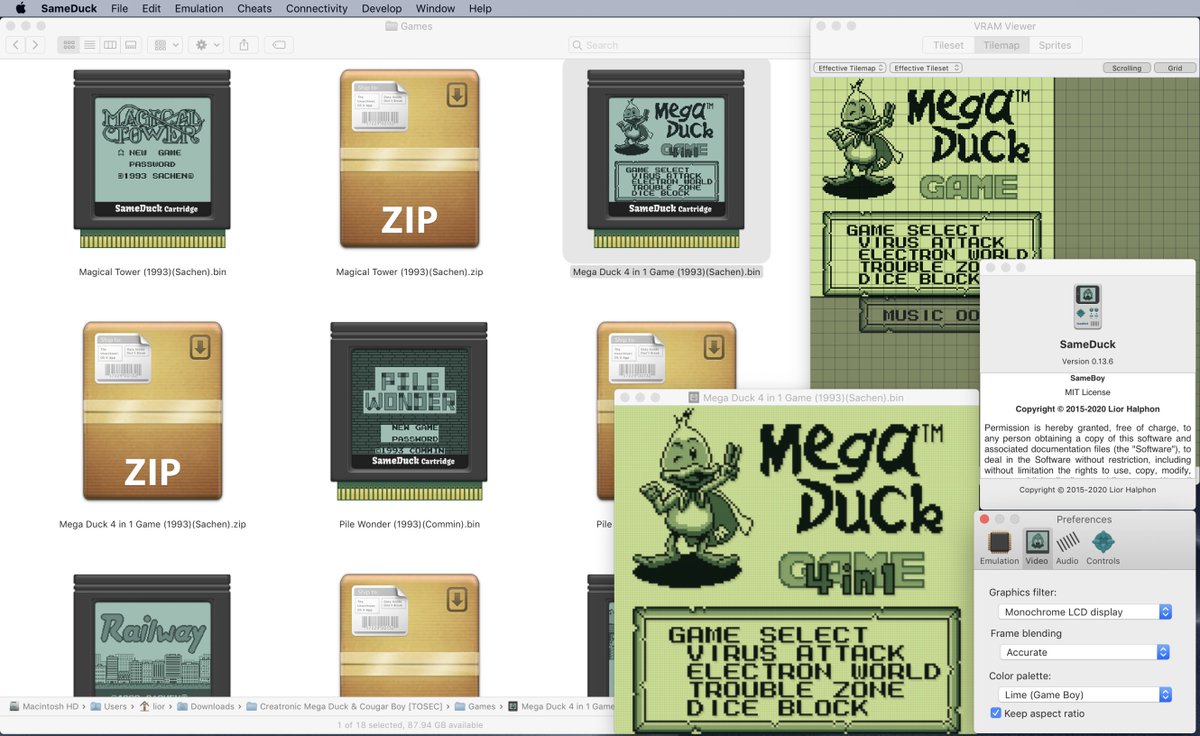Switch to Sprites tab in VRAM Viewer
1200x736 pixels.
click(1055, 45)
